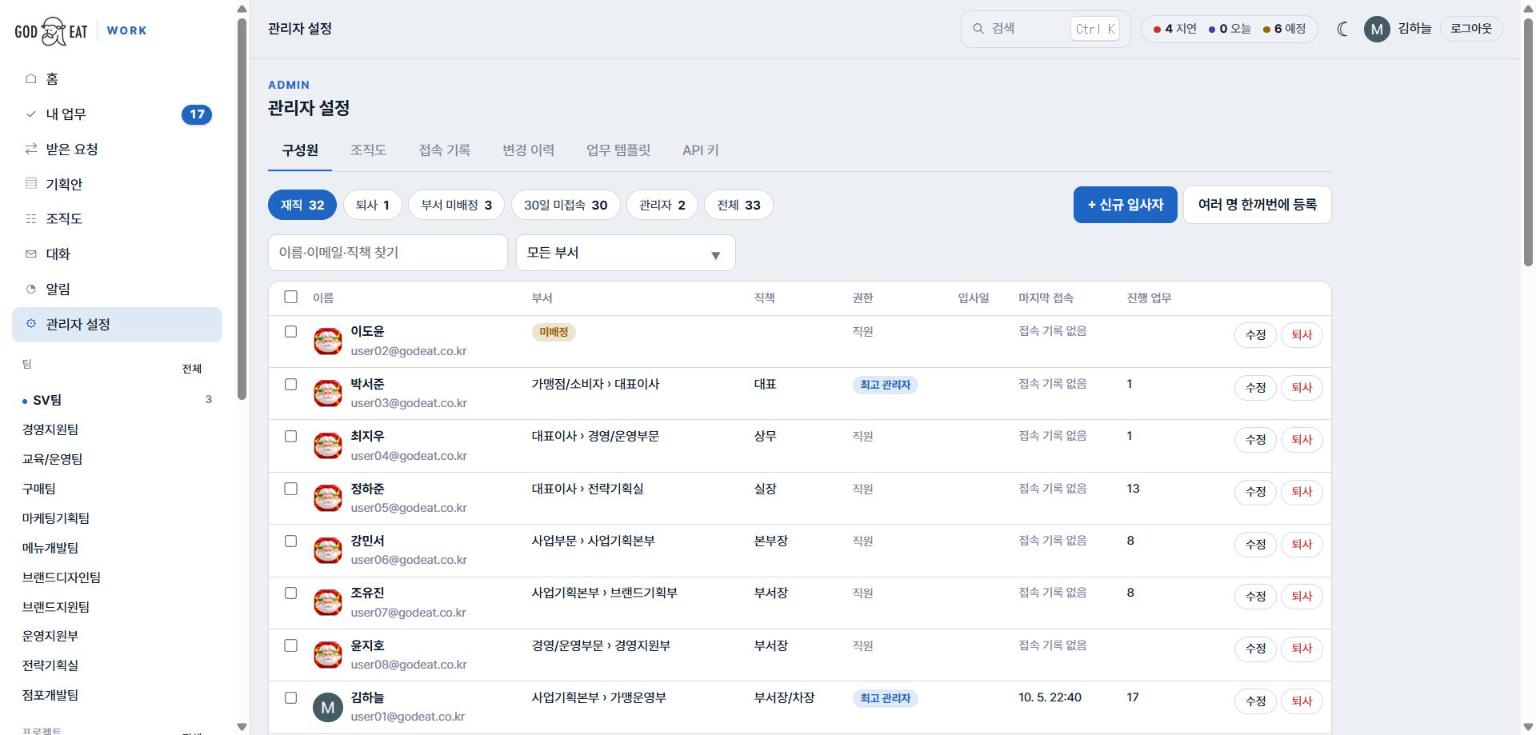Screen dimensions: 1536x735
Task: Filter by 재직 32 chip
Action: point(302,205)
